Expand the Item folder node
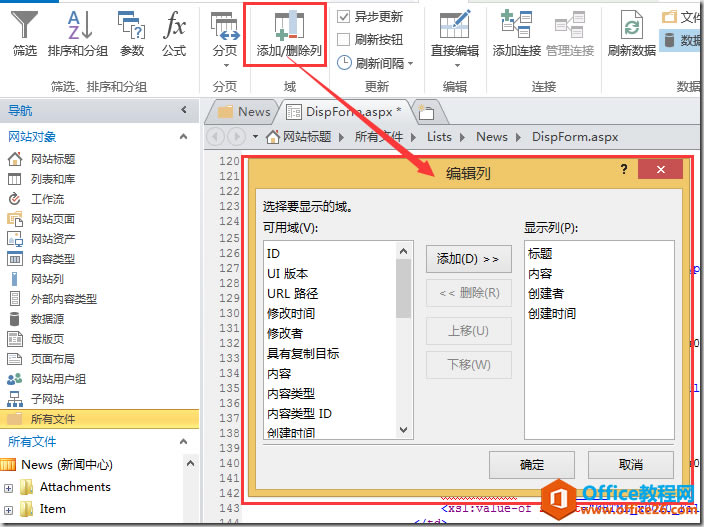Screen dimensions: 704x527 [8, 510]
